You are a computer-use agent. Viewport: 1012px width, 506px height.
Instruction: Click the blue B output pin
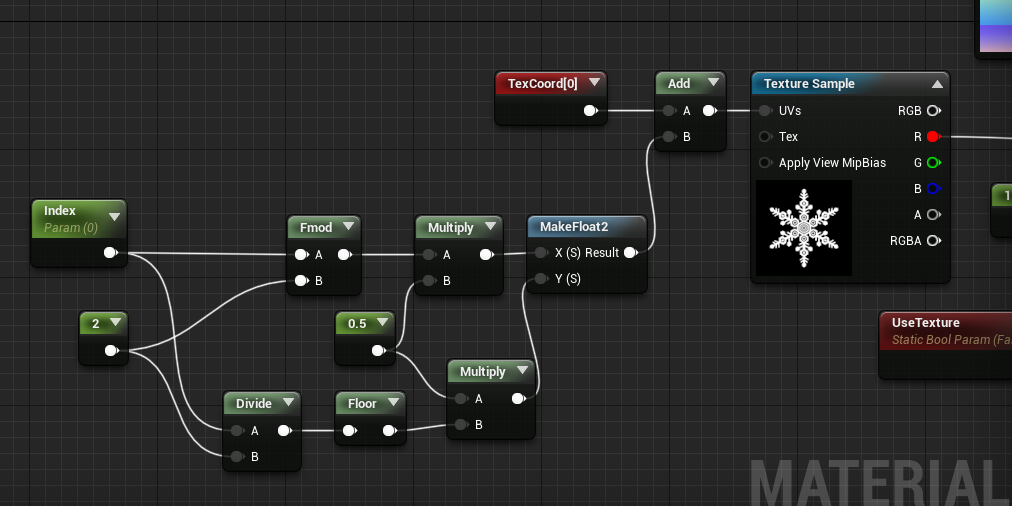pyautogui.click(x=933, y=188)
